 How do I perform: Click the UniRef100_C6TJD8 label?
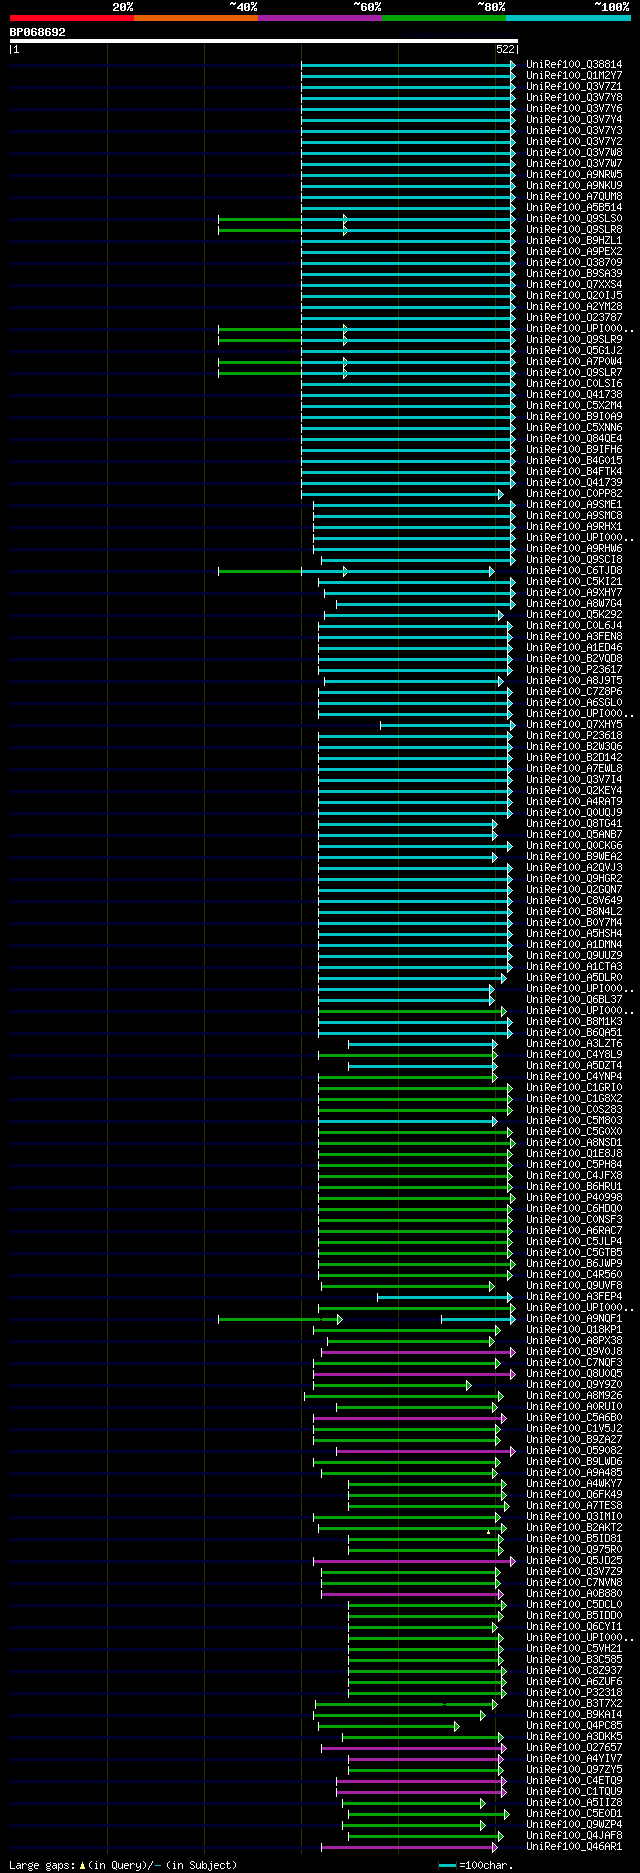[x=574, y=571]
